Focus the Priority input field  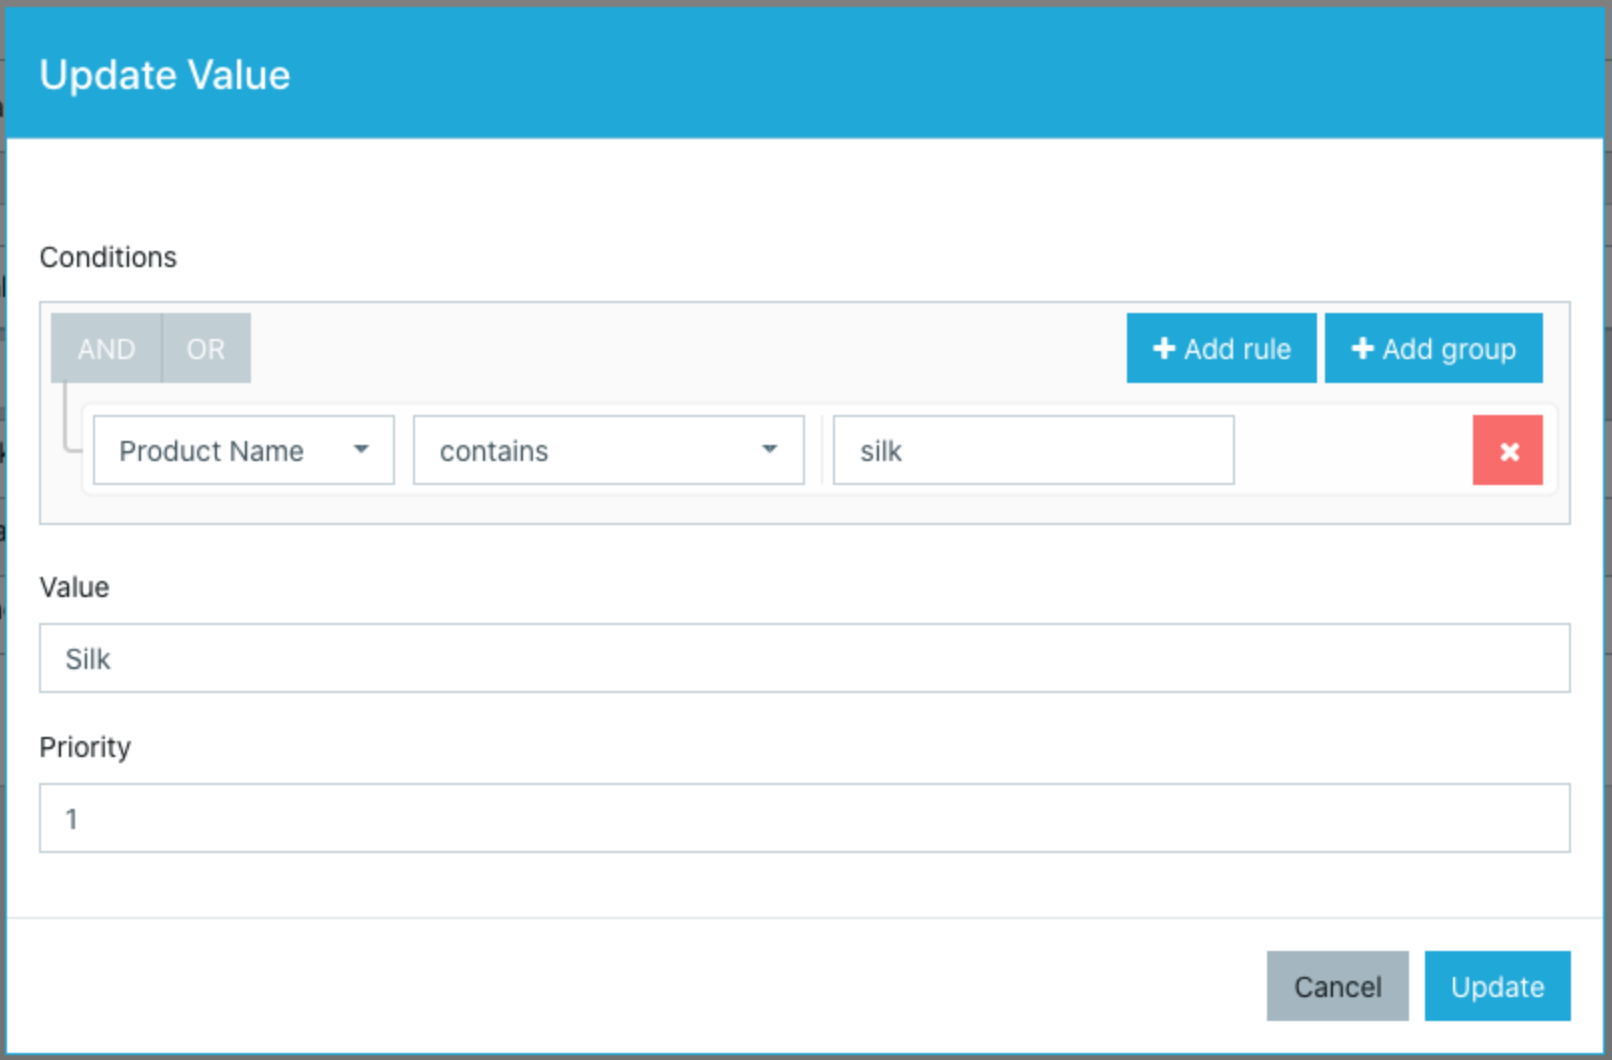[x=805, y=819]
